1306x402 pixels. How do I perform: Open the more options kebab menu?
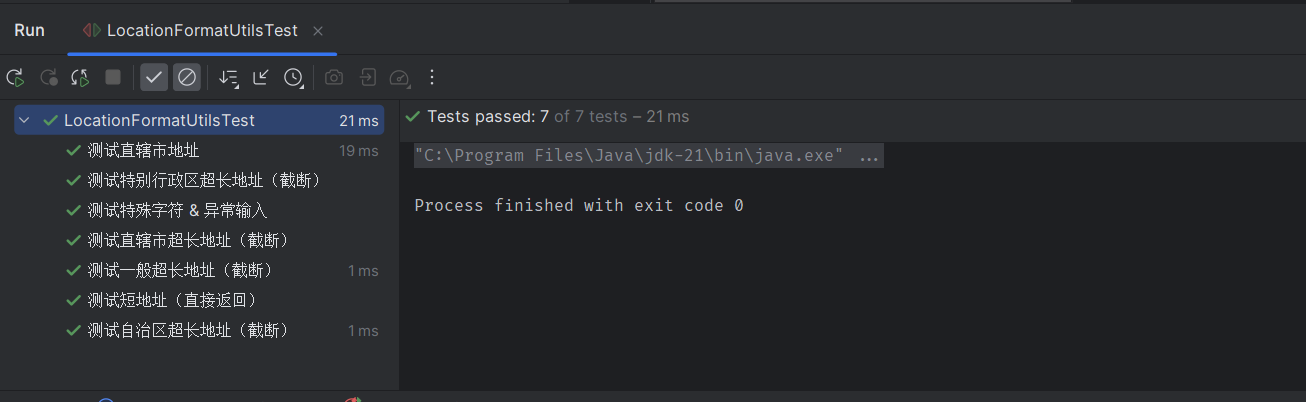click(432, 77)
